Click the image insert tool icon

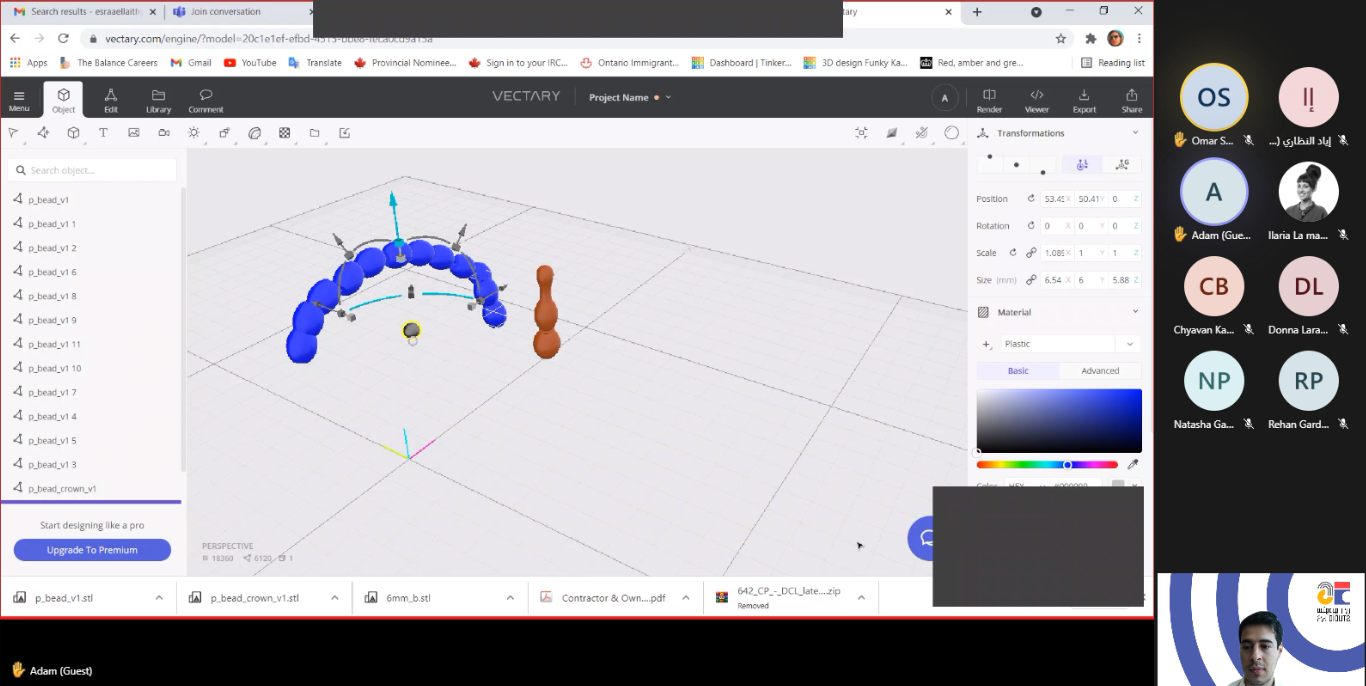point(133,132)
